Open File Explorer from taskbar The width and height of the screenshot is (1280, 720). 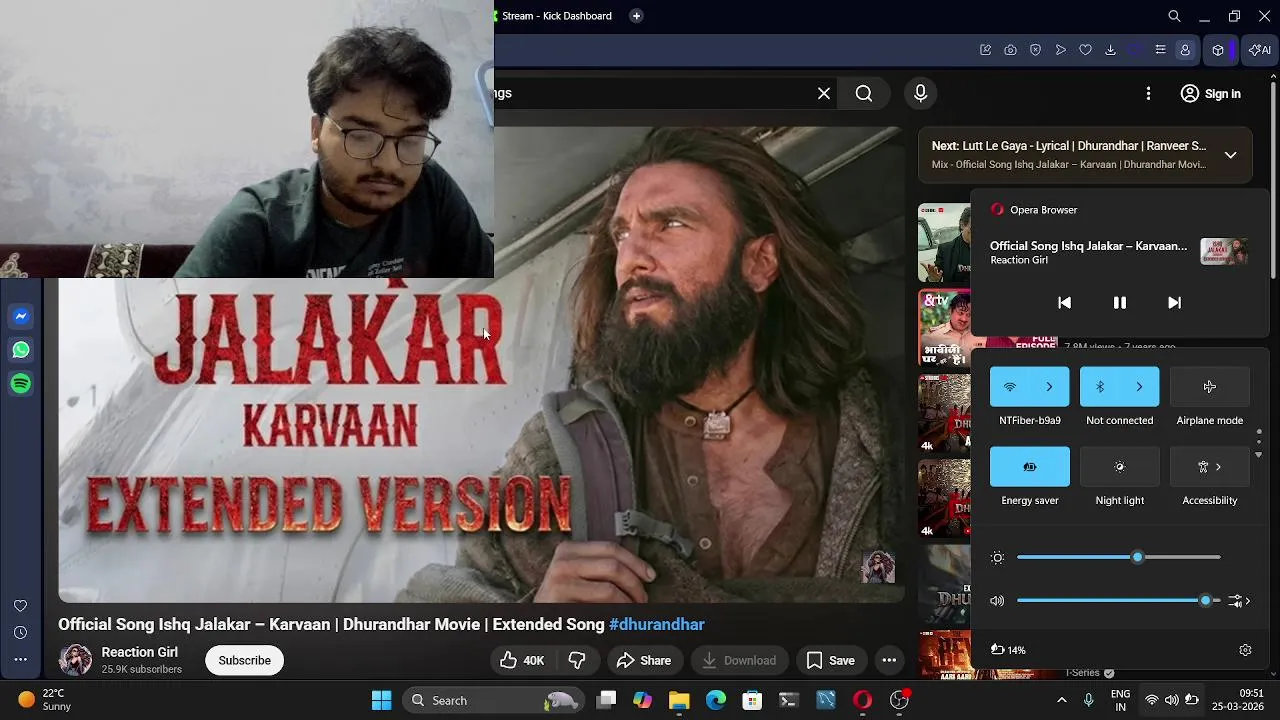tap(679, 700)
